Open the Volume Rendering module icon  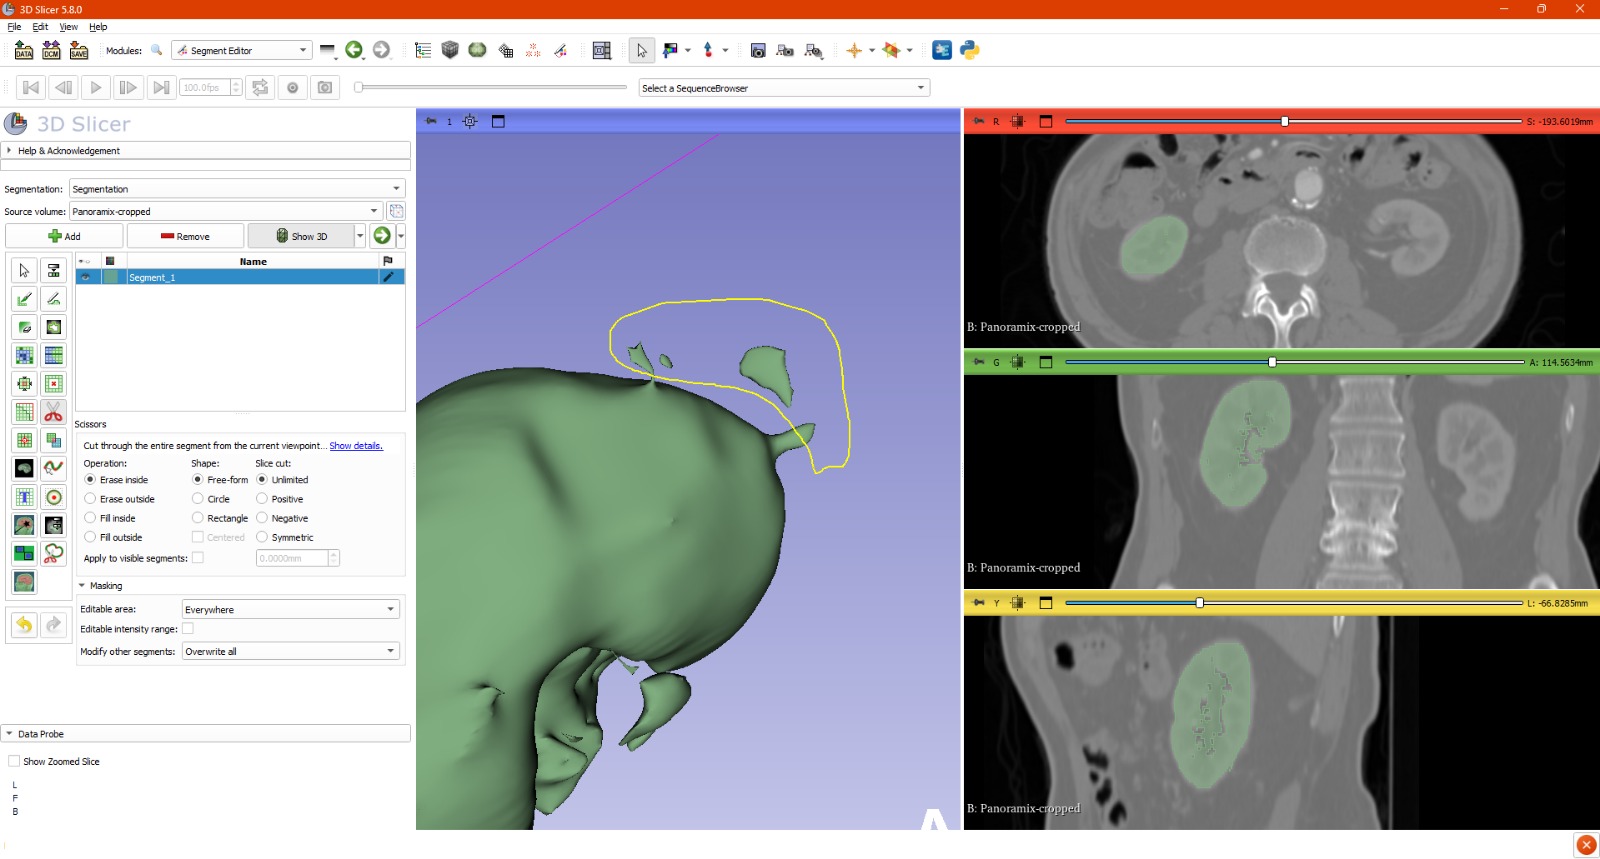tap(450, 50)
